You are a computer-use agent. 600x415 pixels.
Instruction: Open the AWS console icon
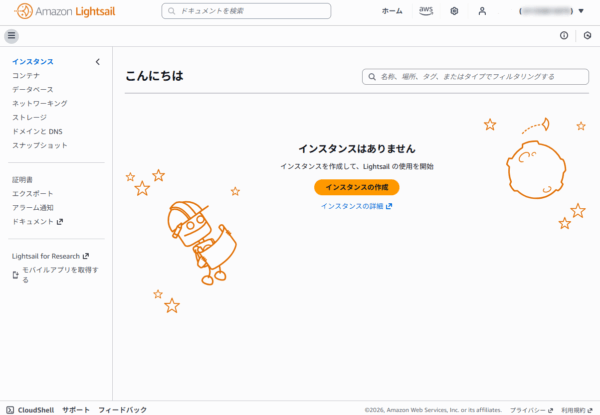click(426, 11)
